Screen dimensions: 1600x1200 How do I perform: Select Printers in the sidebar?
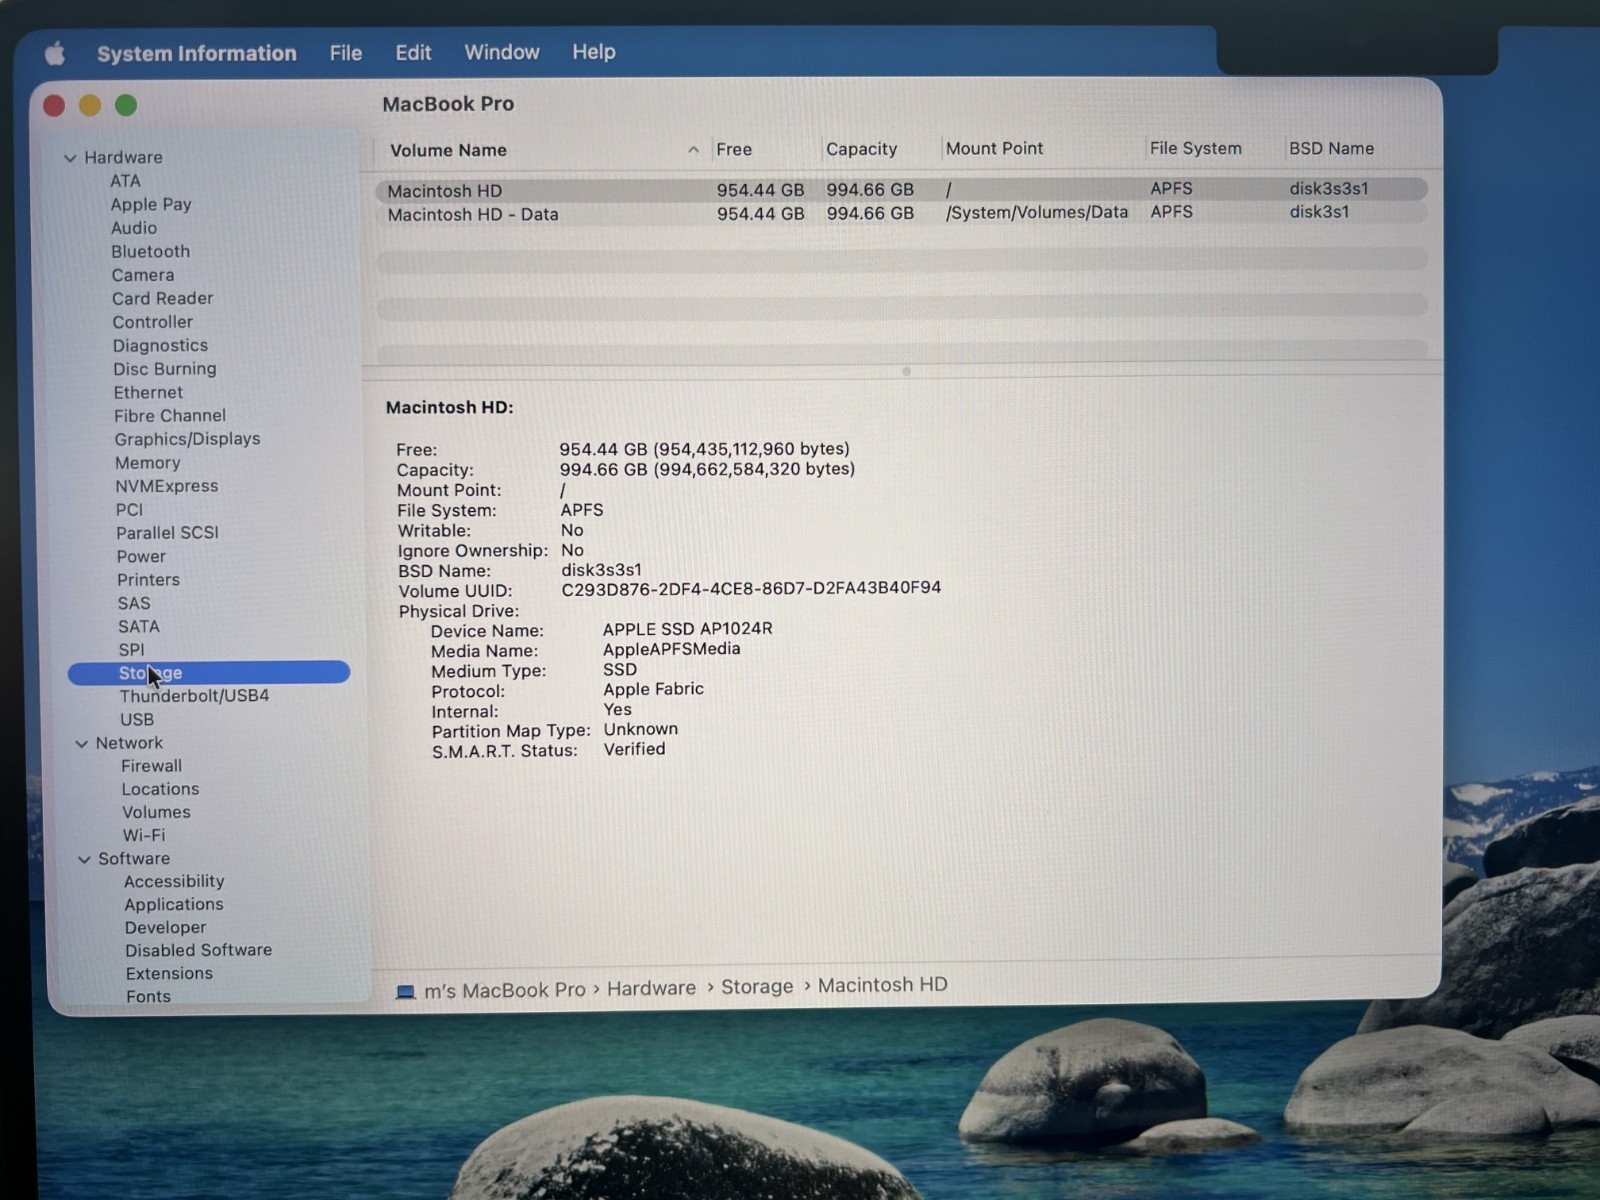(x=148, y=580)
